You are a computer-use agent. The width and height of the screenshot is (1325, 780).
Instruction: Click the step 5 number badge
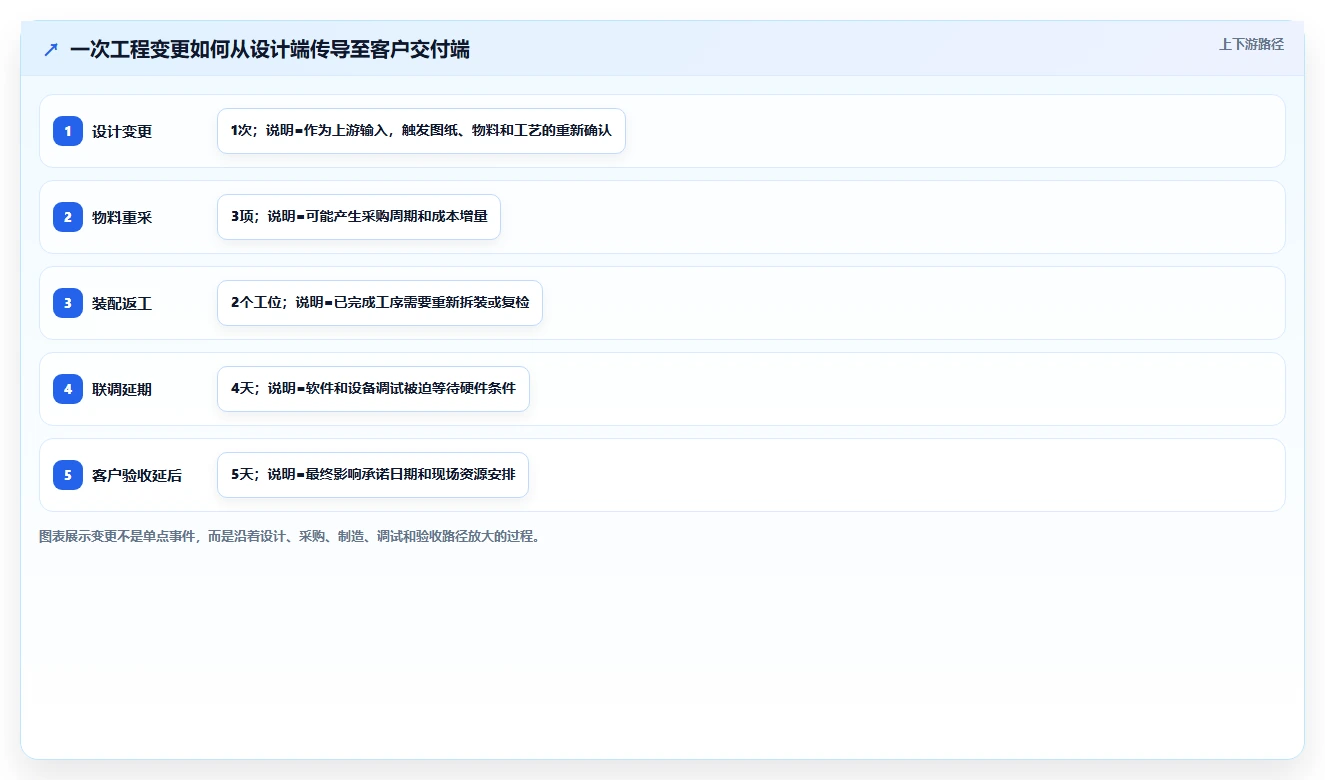[68, 475]
